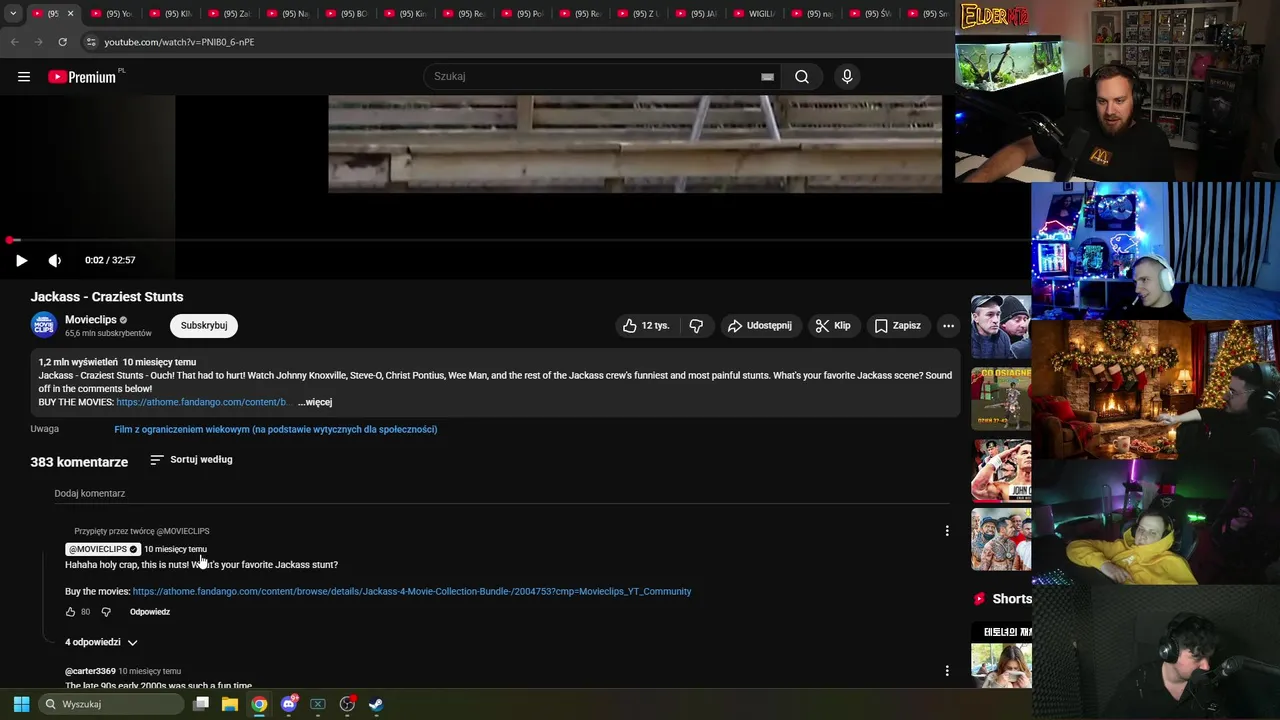Switch to the 'WIGILIA' browser tab

coord(755,14)
